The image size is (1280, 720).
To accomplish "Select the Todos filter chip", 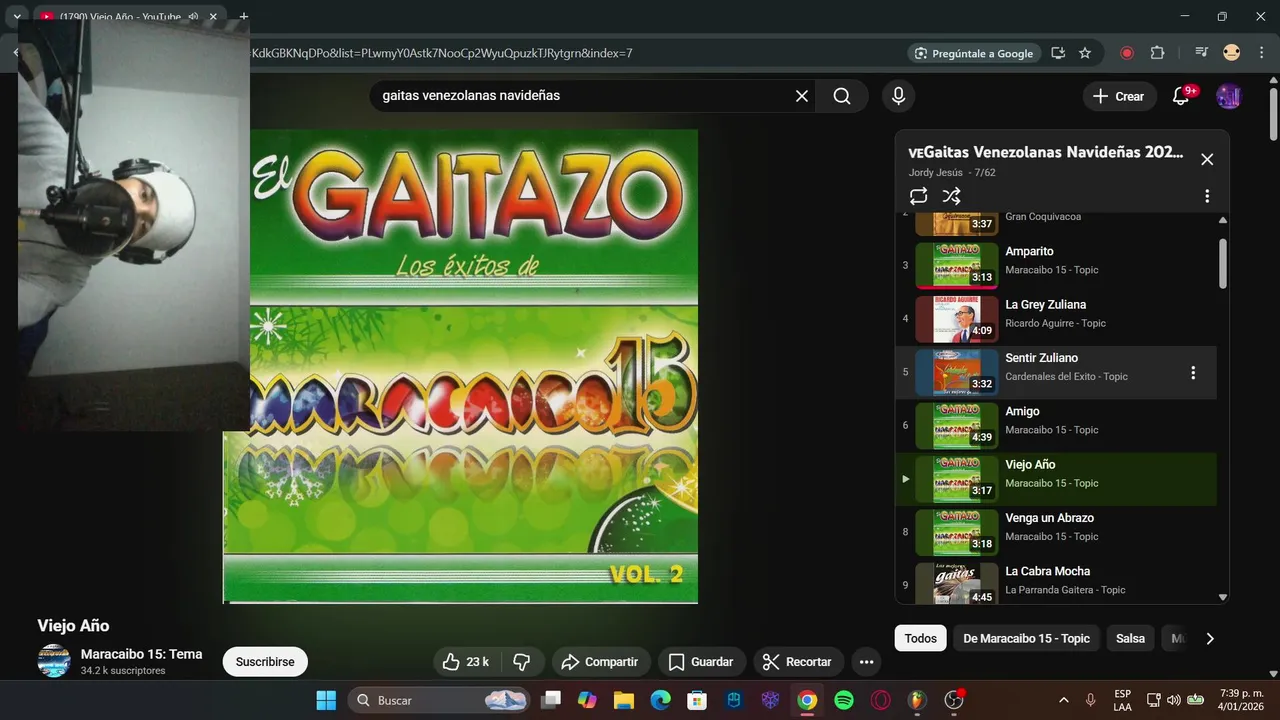I will [x=920, y=638].
